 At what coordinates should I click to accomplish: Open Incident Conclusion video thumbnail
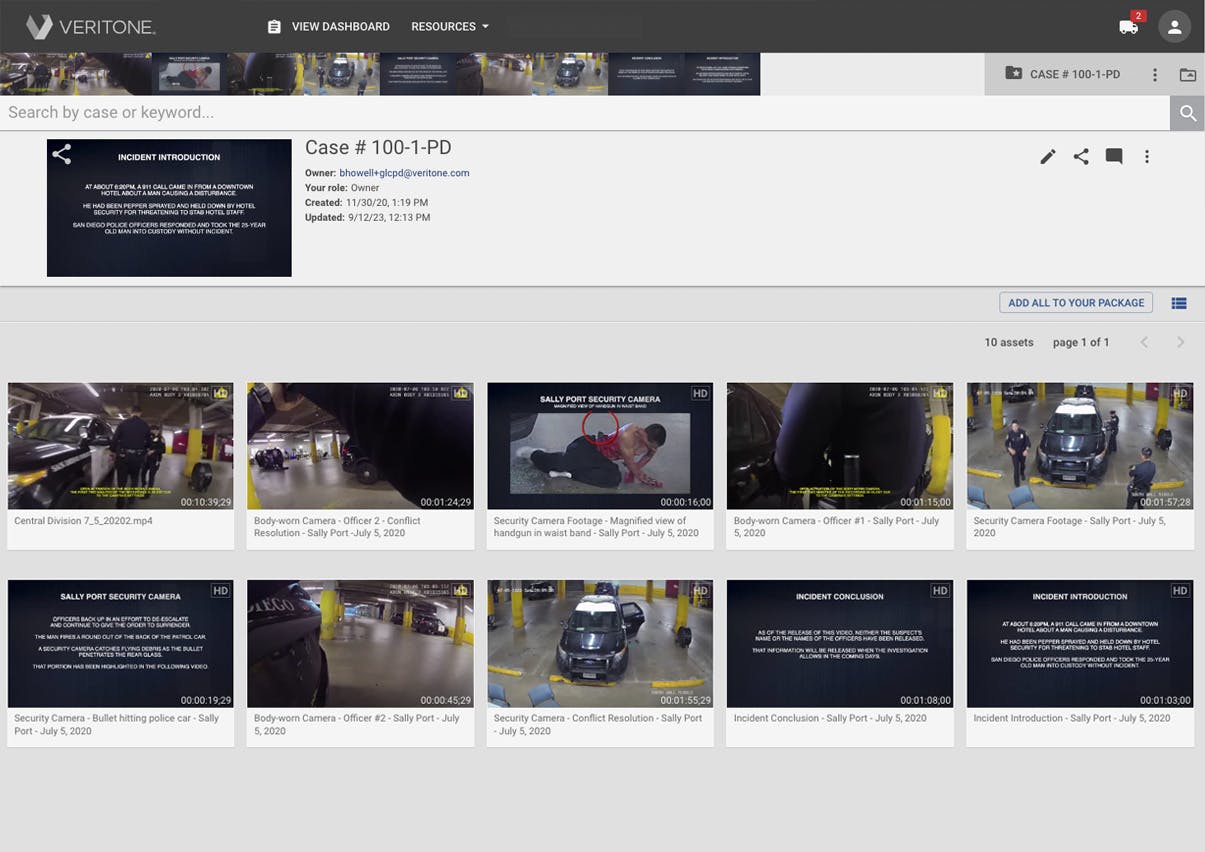[x=840, y=644]
